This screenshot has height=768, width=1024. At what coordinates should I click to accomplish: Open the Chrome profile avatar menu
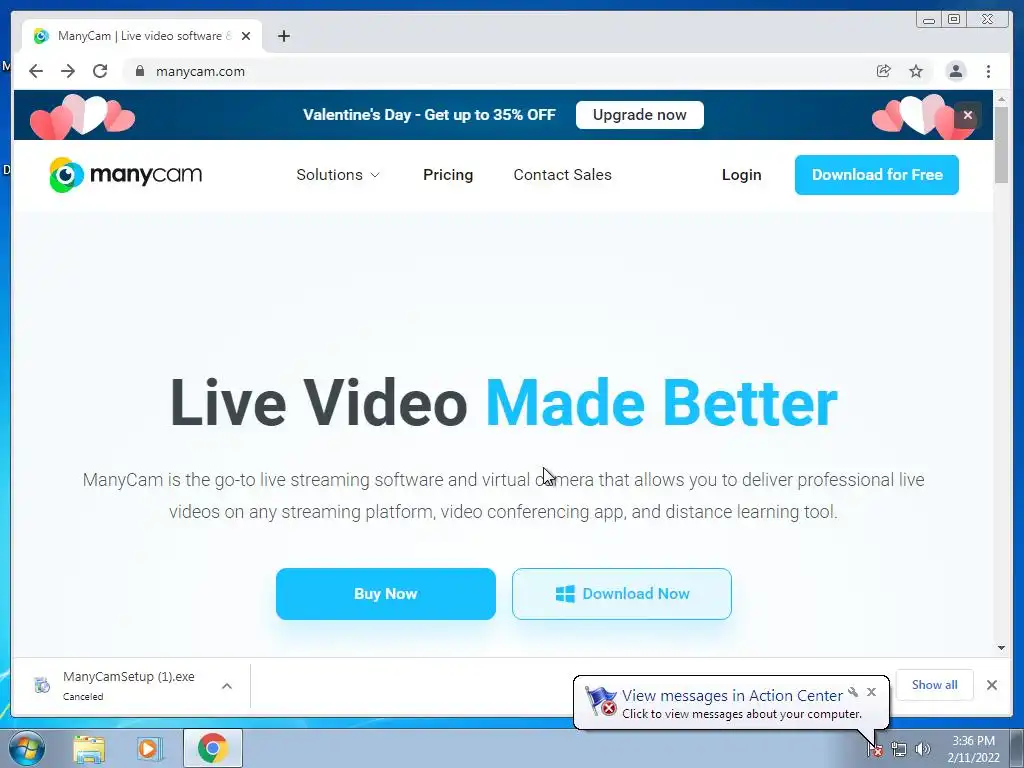tap(956, 71)
